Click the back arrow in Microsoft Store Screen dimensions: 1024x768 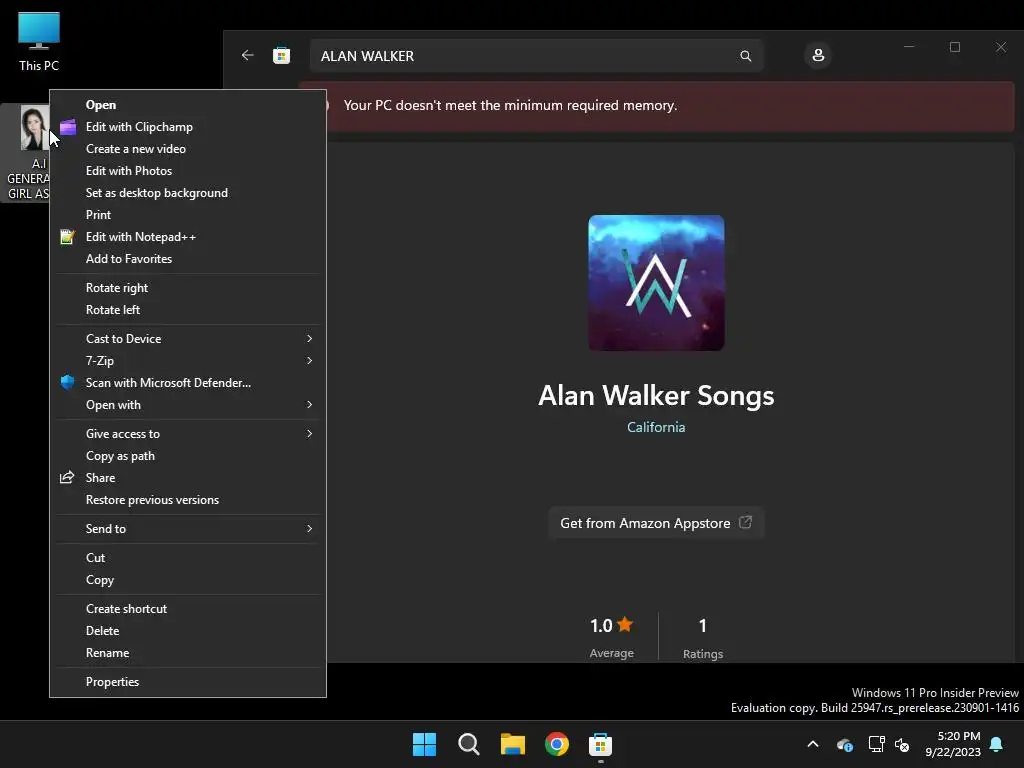click(x=248, y=56)
